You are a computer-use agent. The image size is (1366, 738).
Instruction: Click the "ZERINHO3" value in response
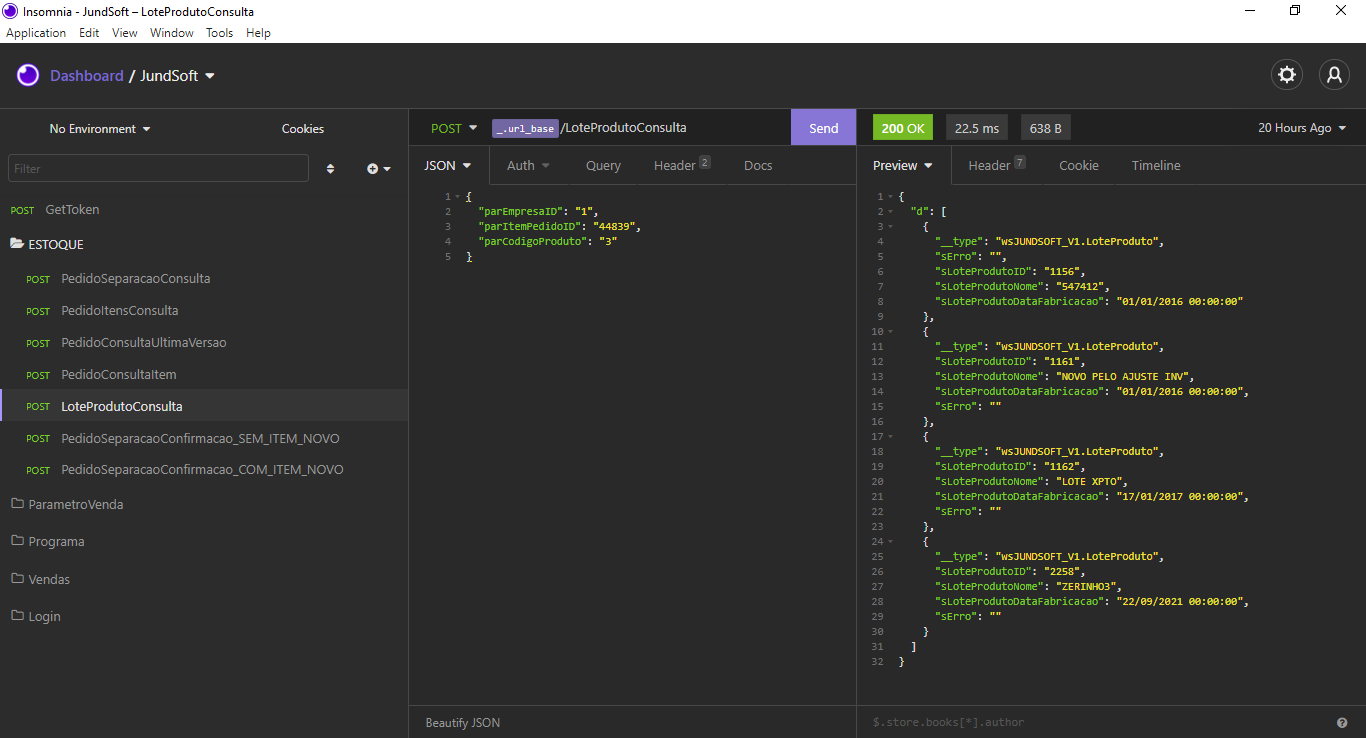click(x=1088, y=587)
